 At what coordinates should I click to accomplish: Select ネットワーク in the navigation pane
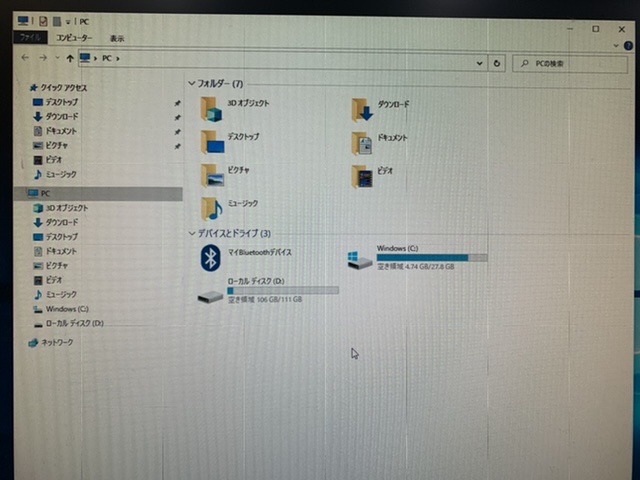pos(56,343)
